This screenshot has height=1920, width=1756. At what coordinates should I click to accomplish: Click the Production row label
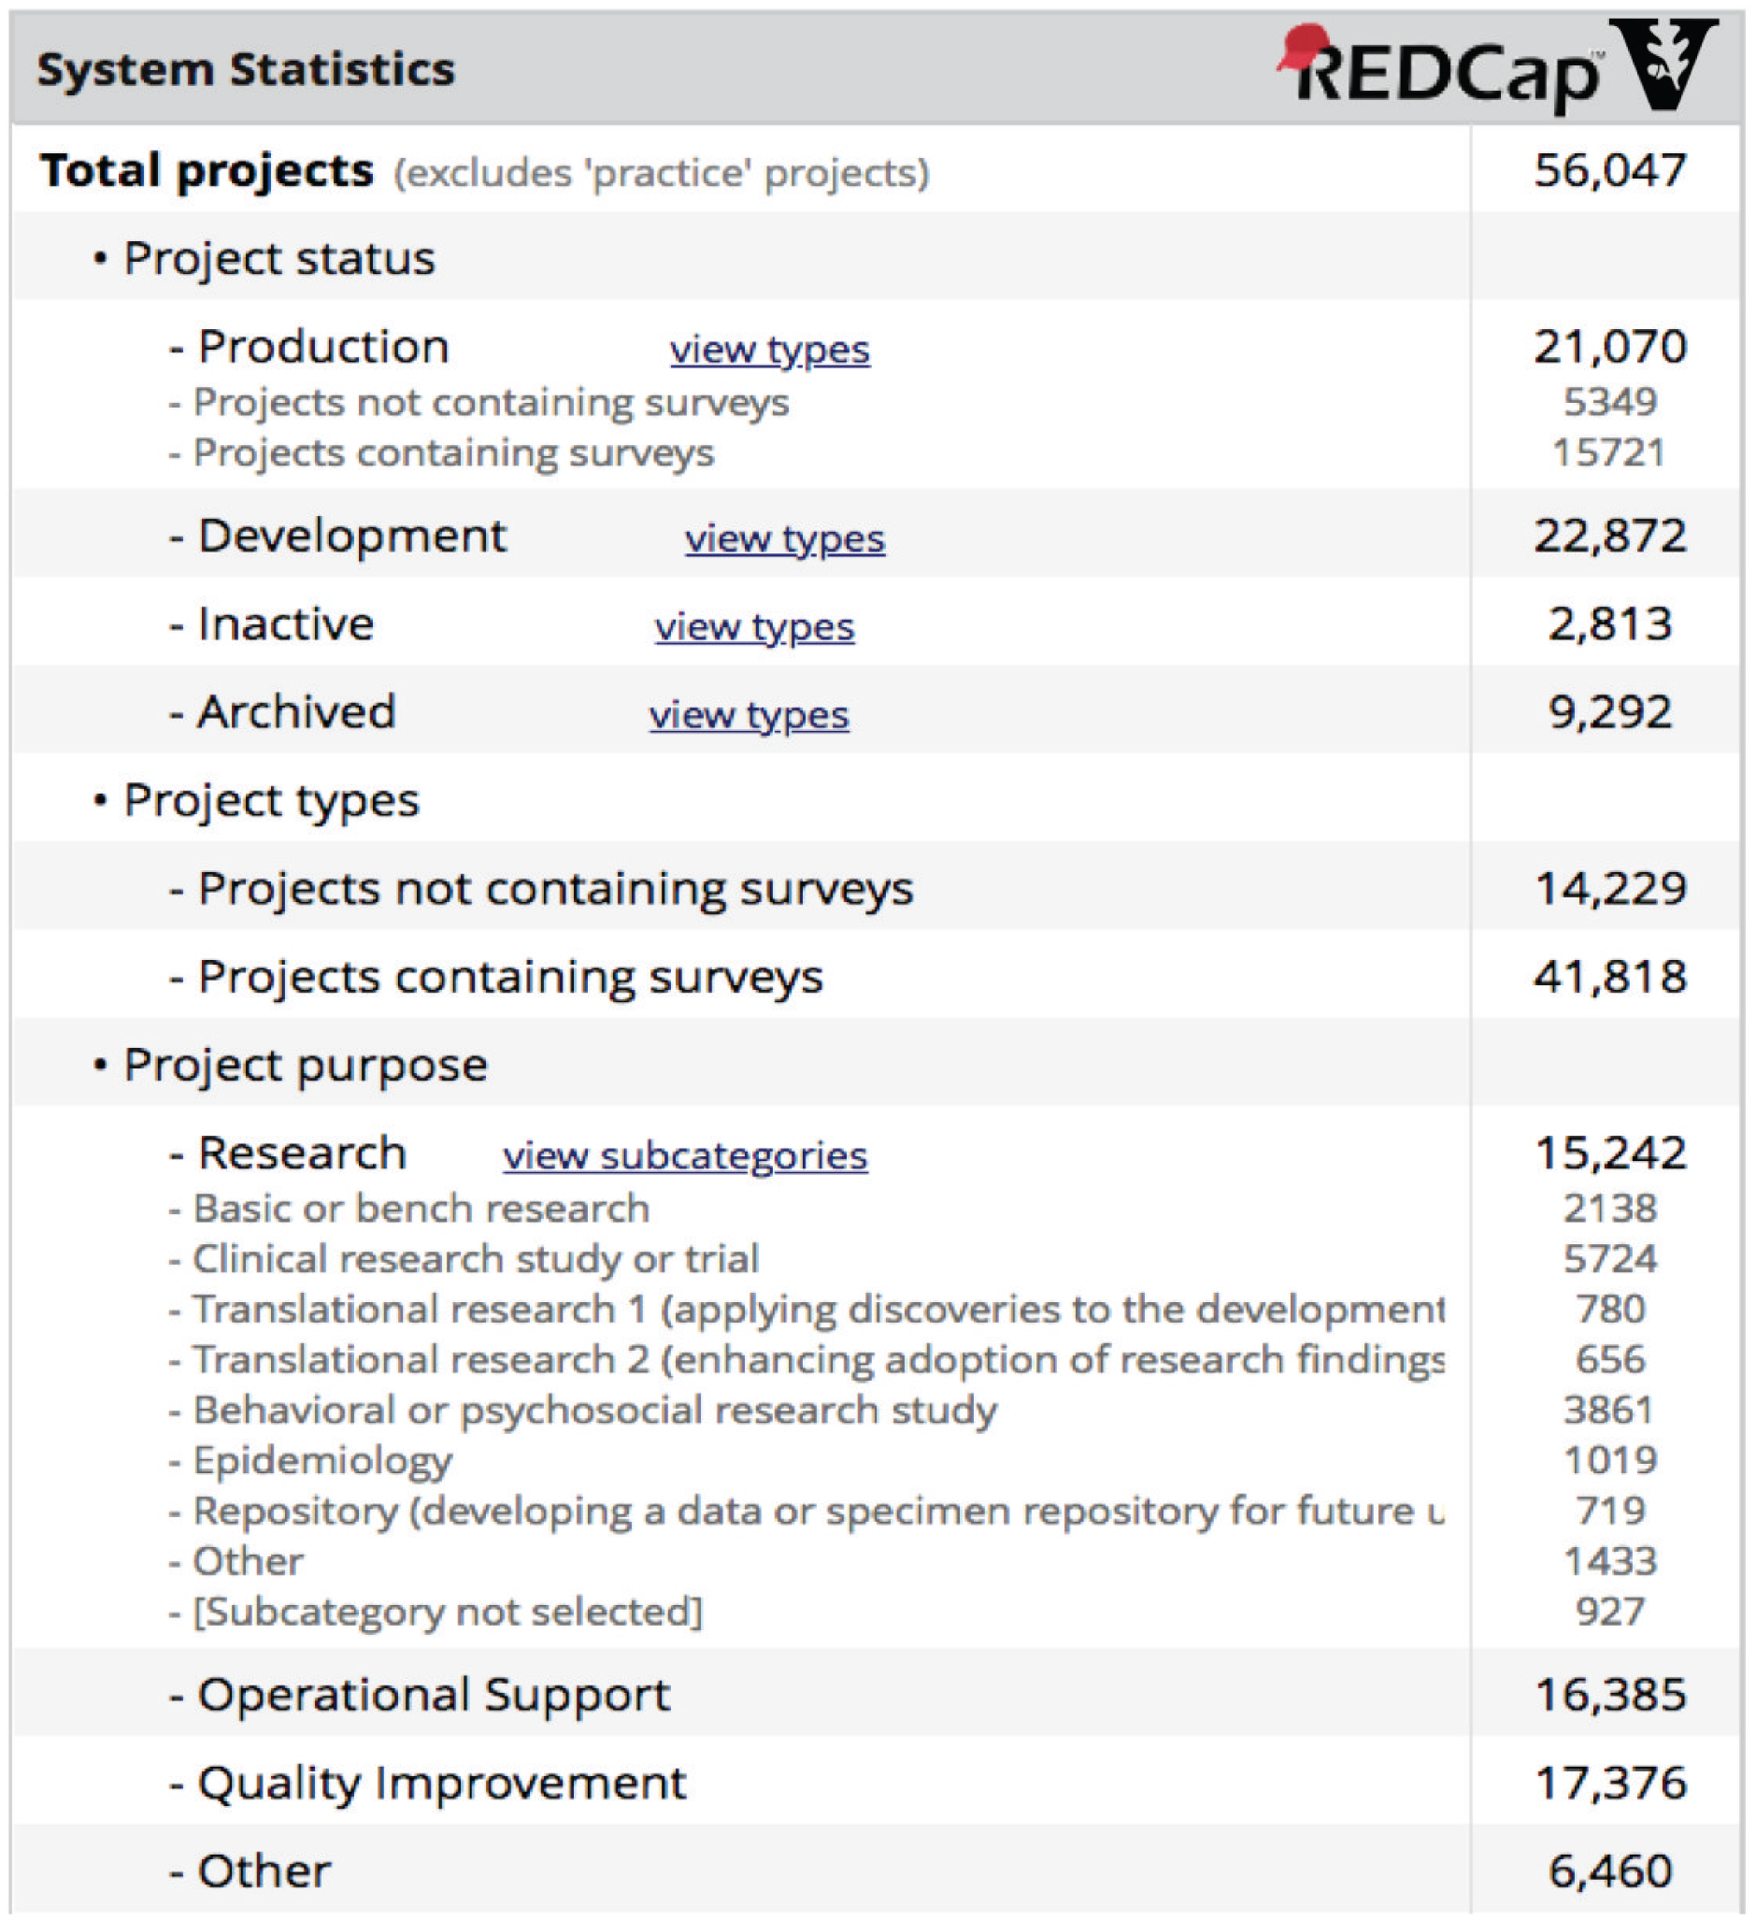pyautogui.click(x=323, y=347)
